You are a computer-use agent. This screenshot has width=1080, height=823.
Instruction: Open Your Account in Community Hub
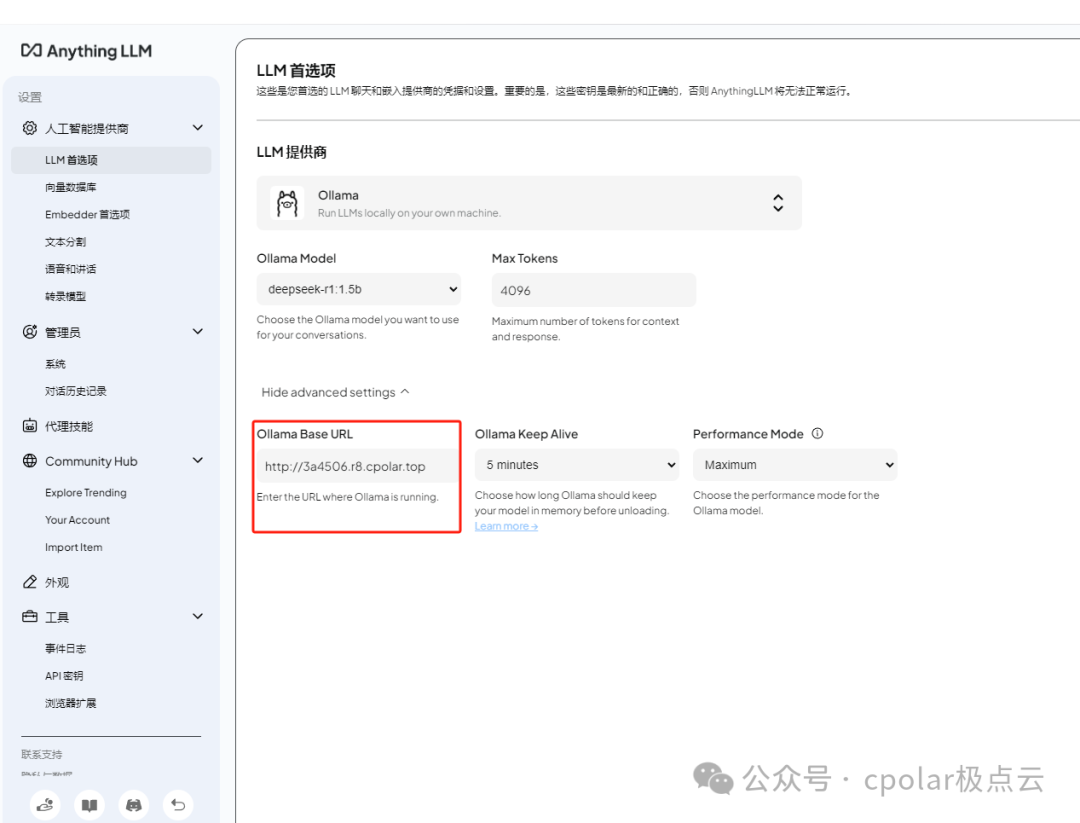pyautogui.click(x=78, y=520)
